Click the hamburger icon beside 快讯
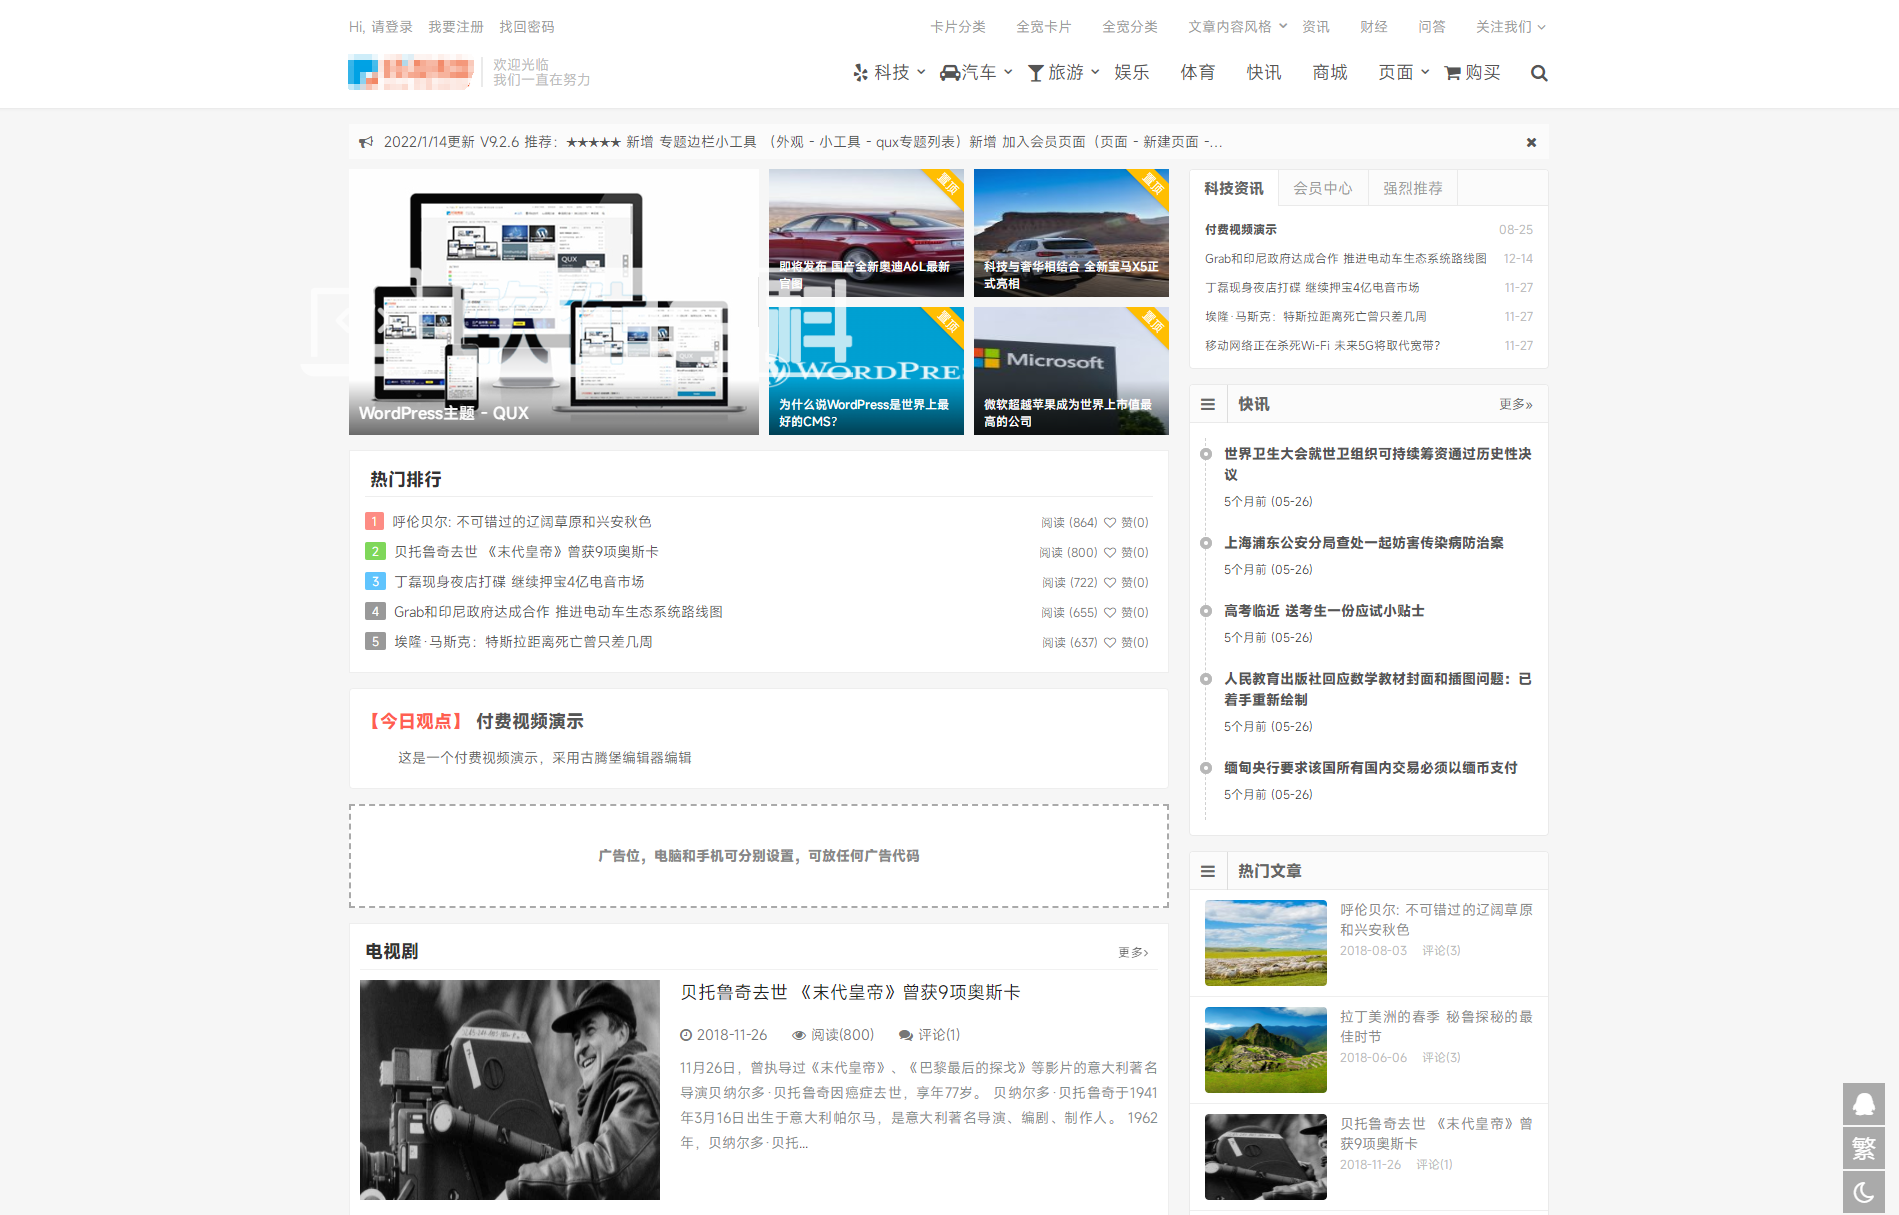Screen dimensions: 1899x1215 (x=1208, y=404)
